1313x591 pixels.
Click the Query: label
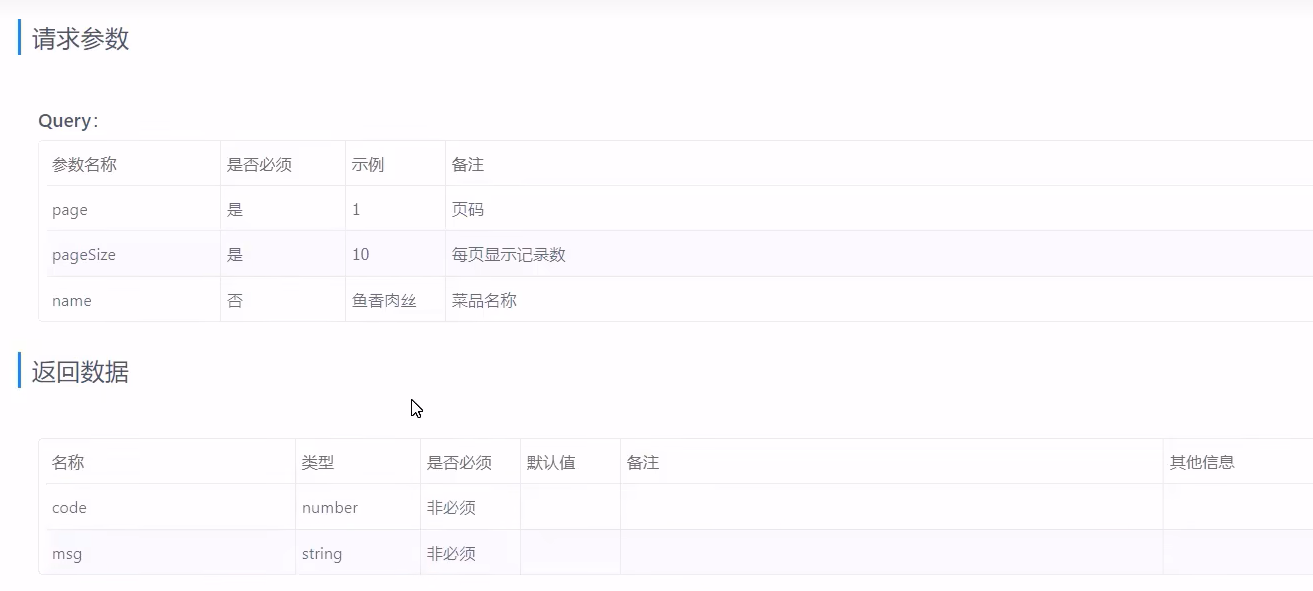[68, 121]
